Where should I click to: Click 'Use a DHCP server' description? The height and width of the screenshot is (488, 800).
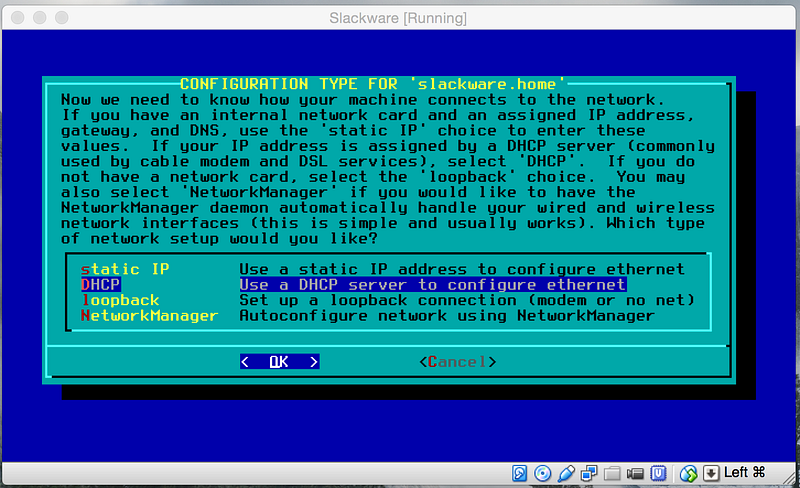433,284
